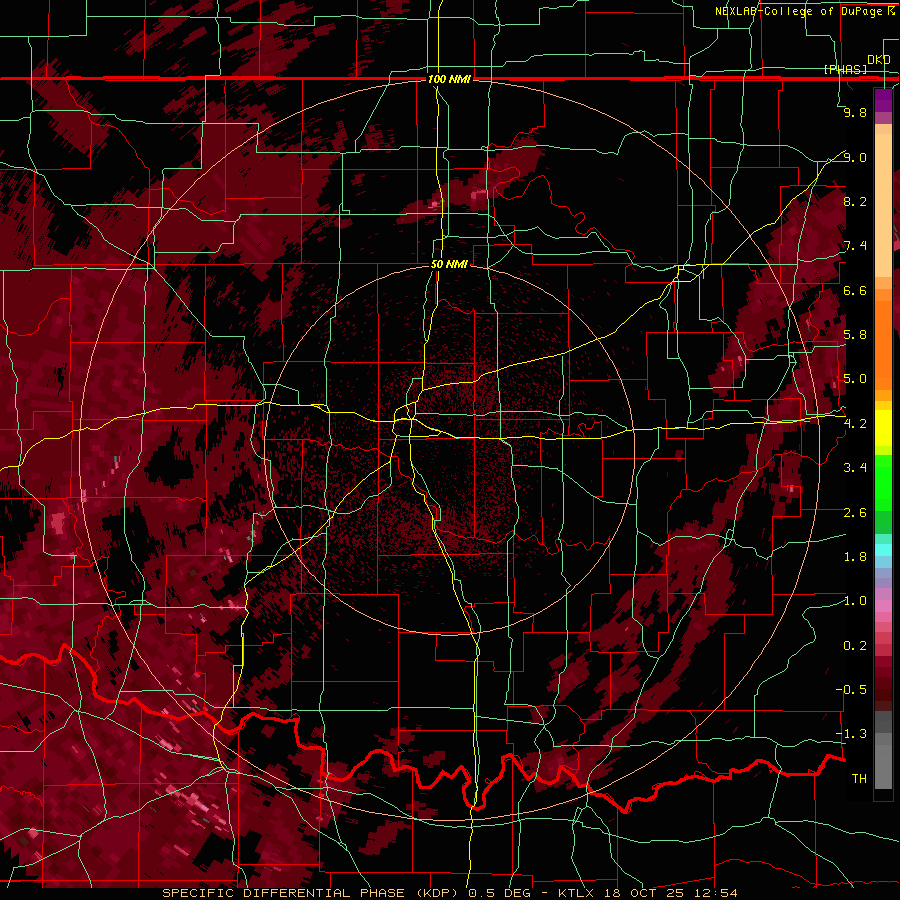
Task: Pick the pink swatch beside 1.0
Action: 883,605
